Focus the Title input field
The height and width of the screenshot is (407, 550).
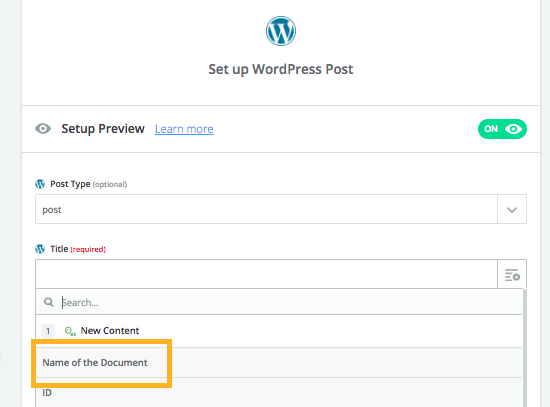(266, 274)
